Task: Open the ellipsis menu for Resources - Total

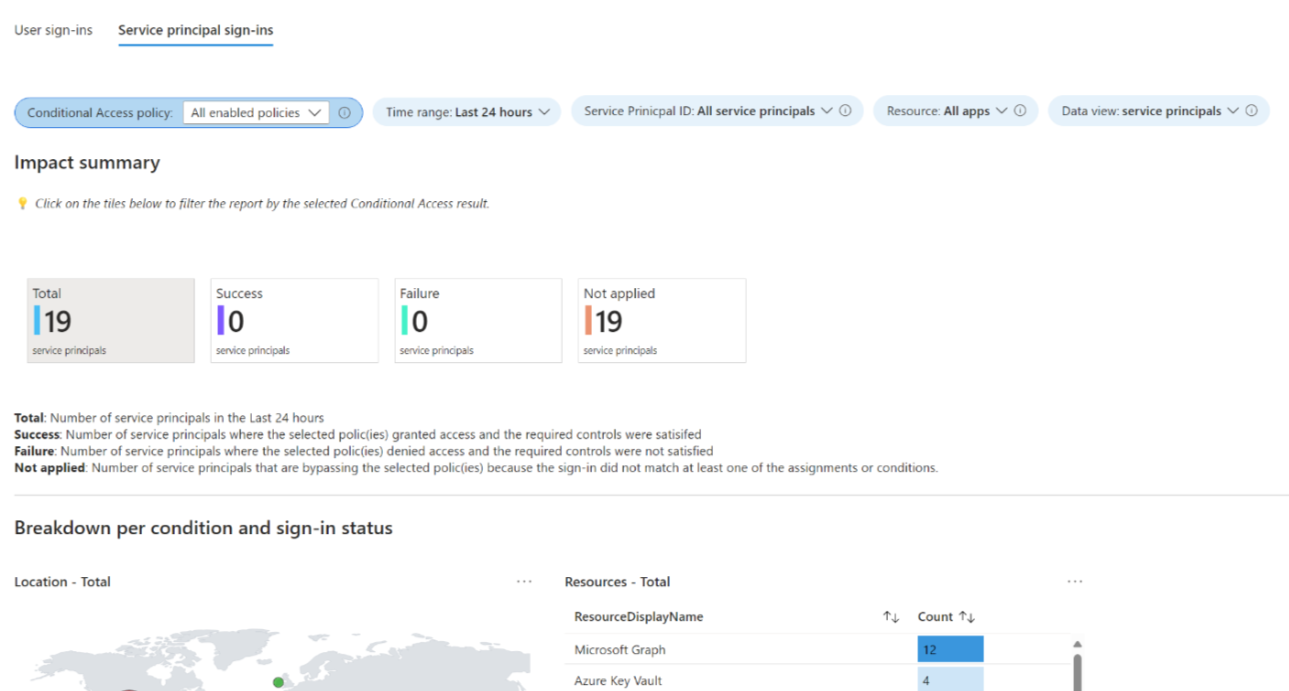Action: click(1074, 580)
